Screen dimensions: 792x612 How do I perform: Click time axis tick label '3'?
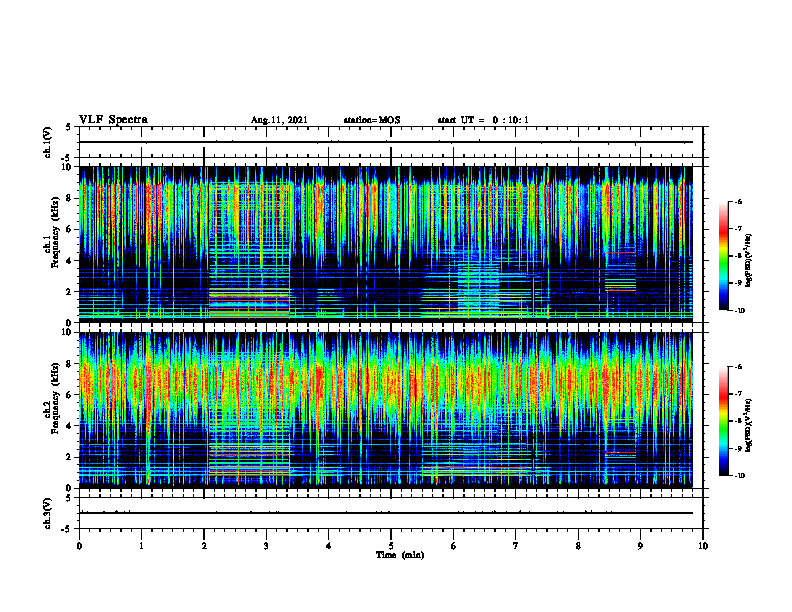pos(266,546)
